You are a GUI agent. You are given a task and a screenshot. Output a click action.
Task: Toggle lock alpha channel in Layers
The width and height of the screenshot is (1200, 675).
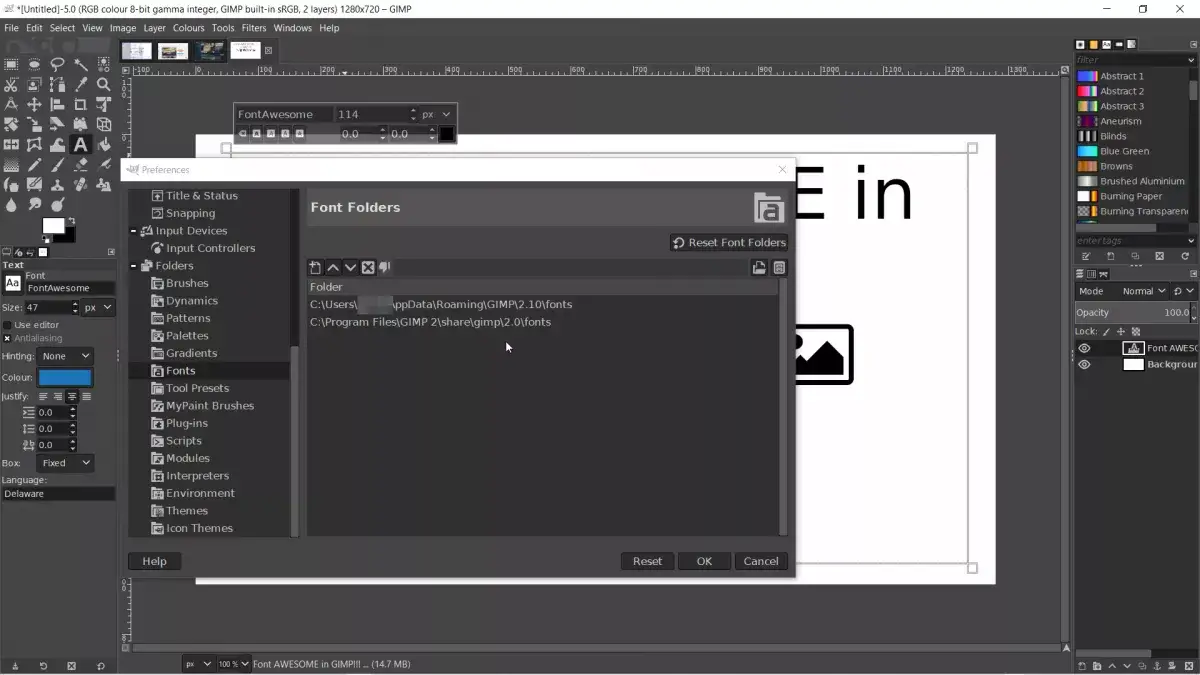pos(1136,331)
